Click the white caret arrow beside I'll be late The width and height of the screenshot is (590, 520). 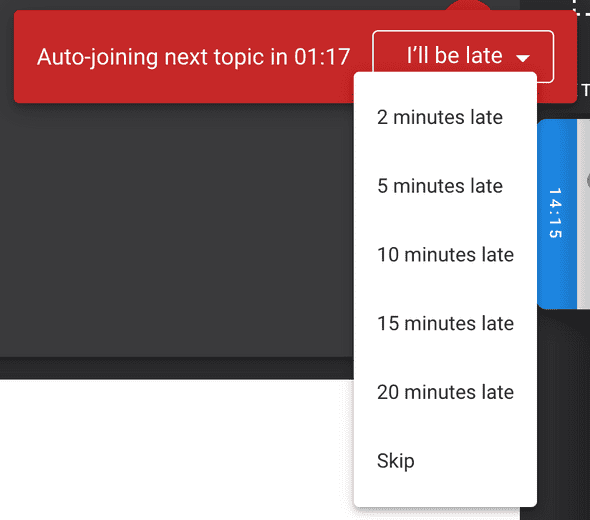pos(523,58)
